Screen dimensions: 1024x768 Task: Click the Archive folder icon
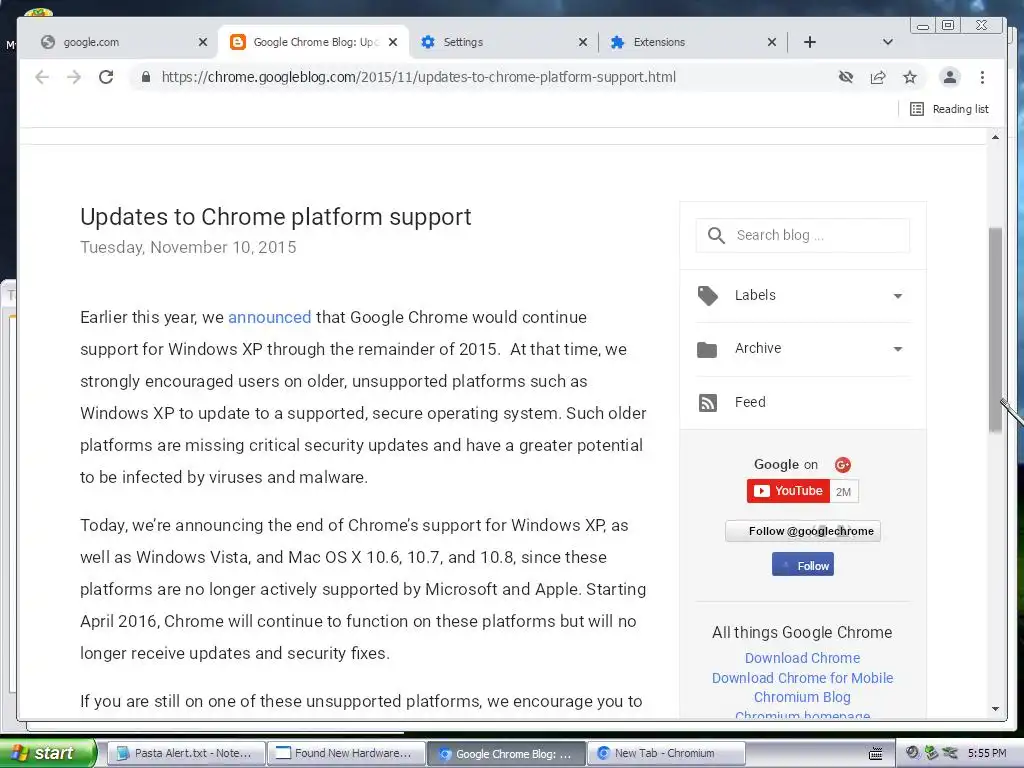pos(707,349)
